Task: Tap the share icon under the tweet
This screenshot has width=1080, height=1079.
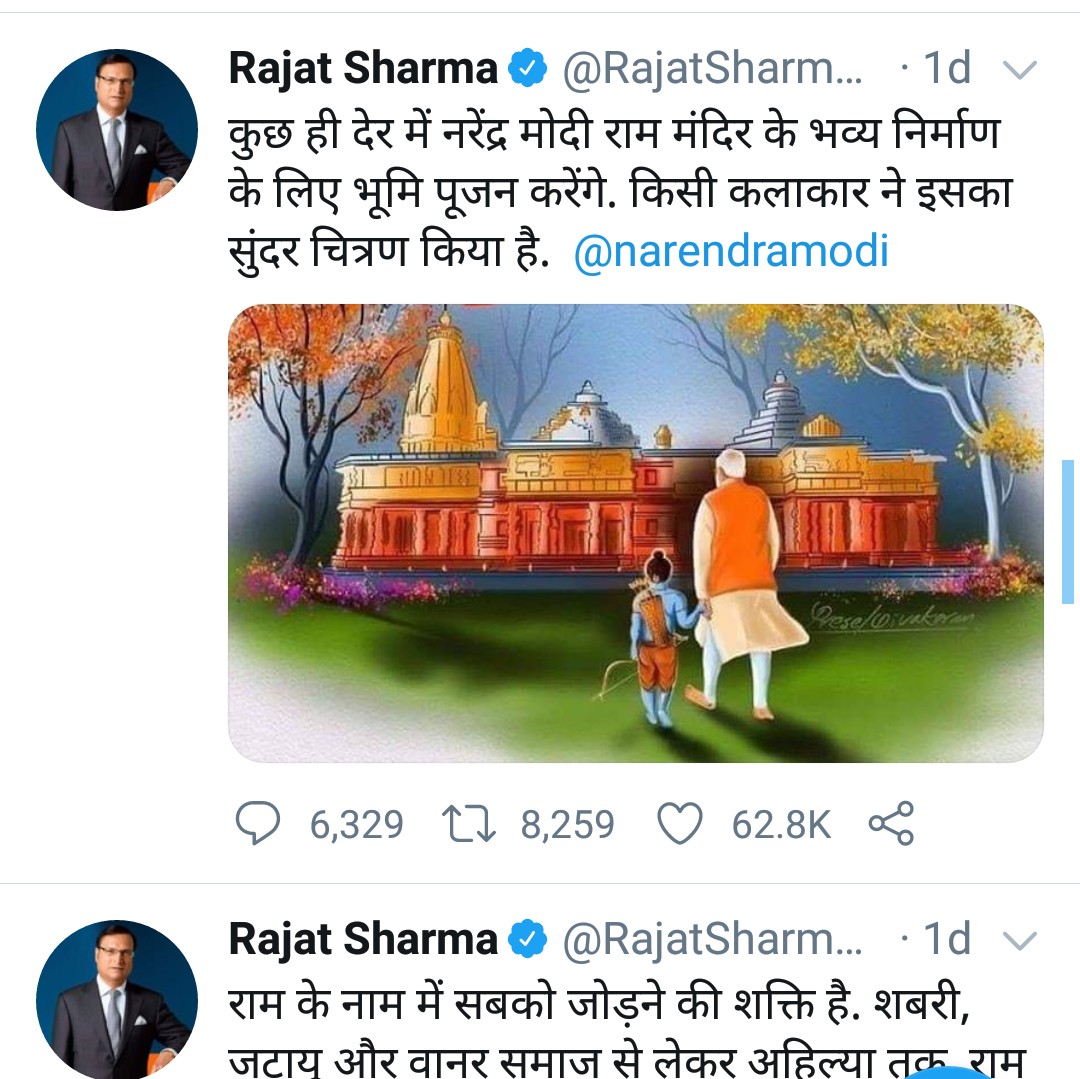Action: pyautogui.click(x=890, y=824)
